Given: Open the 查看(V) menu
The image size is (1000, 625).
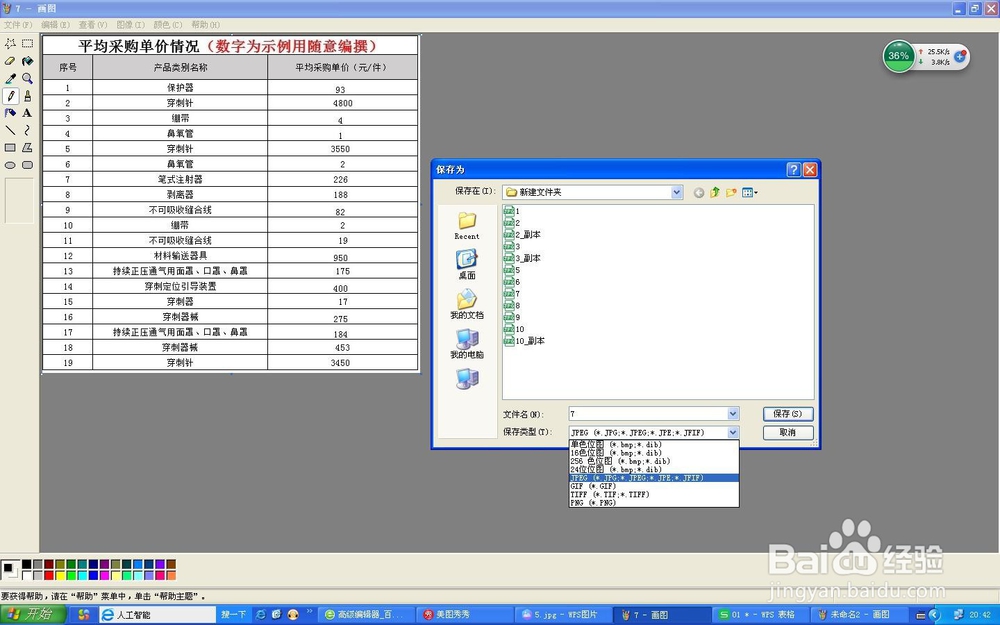Looking at the screenshot, I should coord(93,25).
